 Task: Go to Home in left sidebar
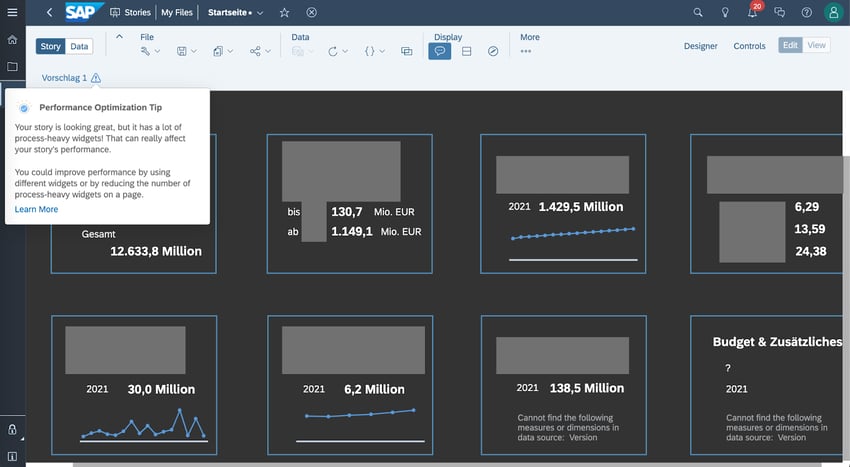click(12, 40)
